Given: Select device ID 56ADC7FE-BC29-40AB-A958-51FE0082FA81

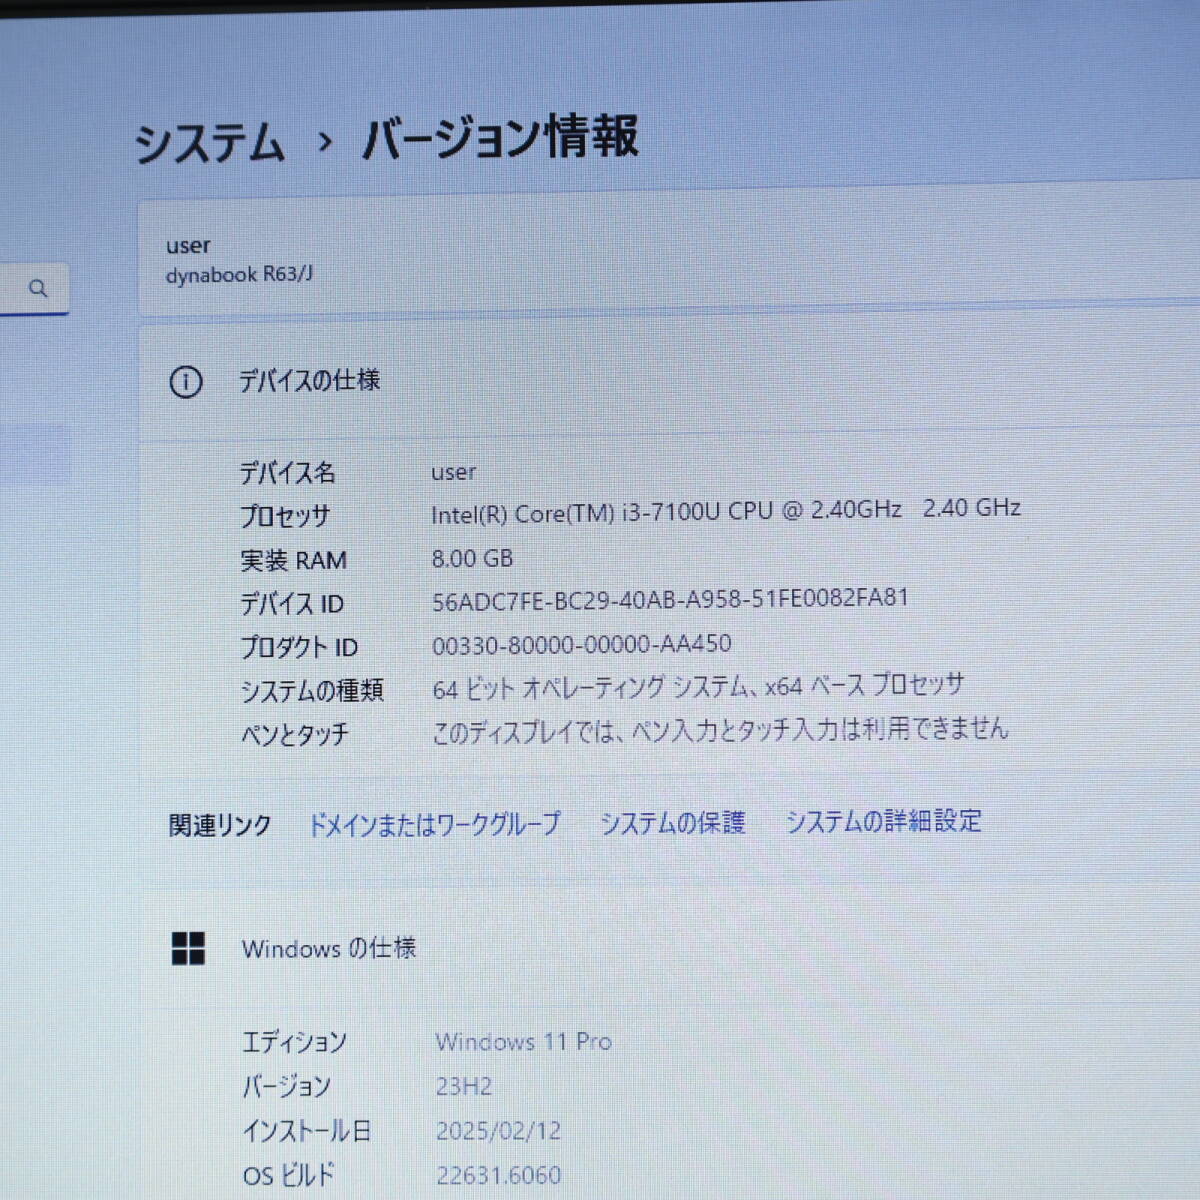Looking at the screenshot, I should (x=670, y=599).
